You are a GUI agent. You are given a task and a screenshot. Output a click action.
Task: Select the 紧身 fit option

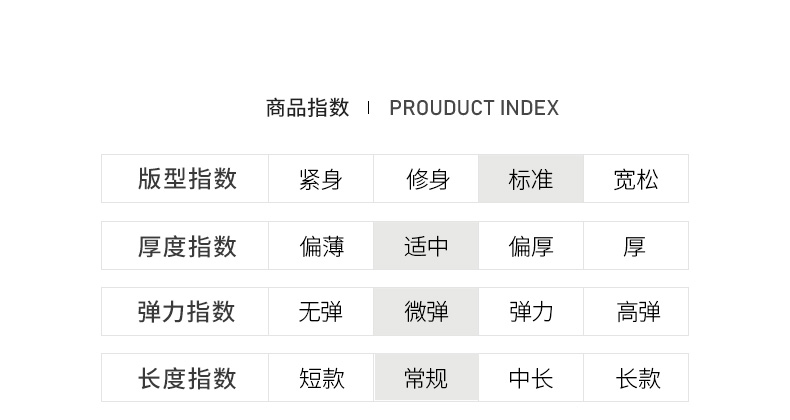click(x=321, y=180)
